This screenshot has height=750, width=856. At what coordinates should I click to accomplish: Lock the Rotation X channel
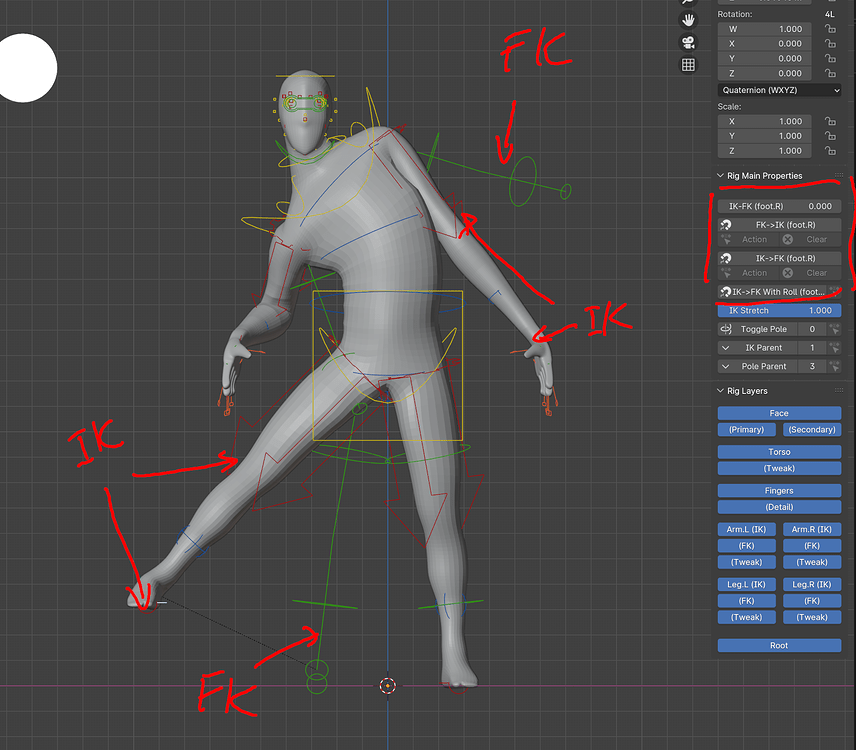tap(830, 44)
